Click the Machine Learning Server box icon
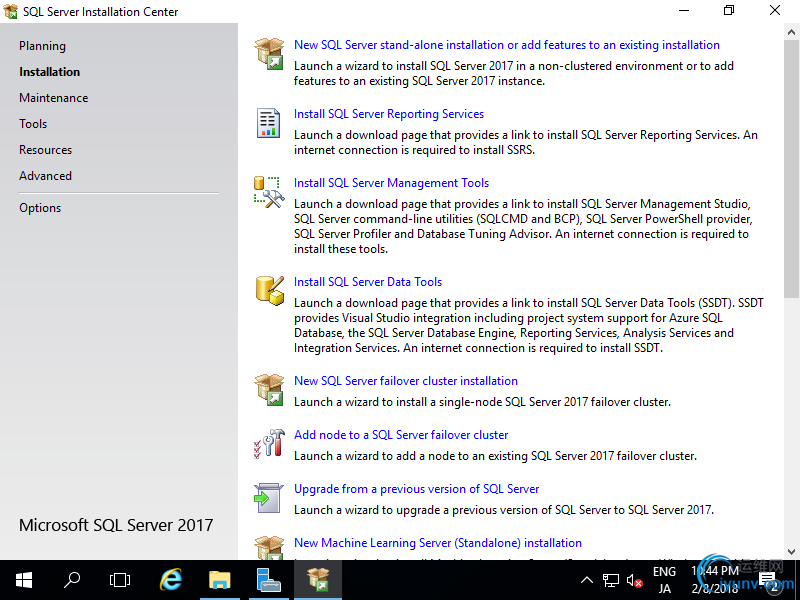800x600 pixels. [269, 547]
